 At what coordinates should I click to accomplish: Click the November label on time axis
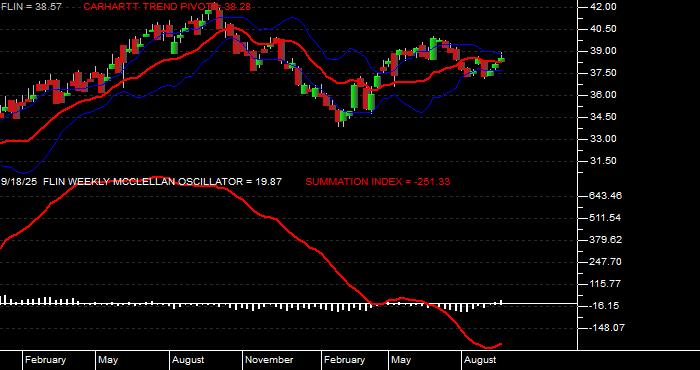click(270, 360)
